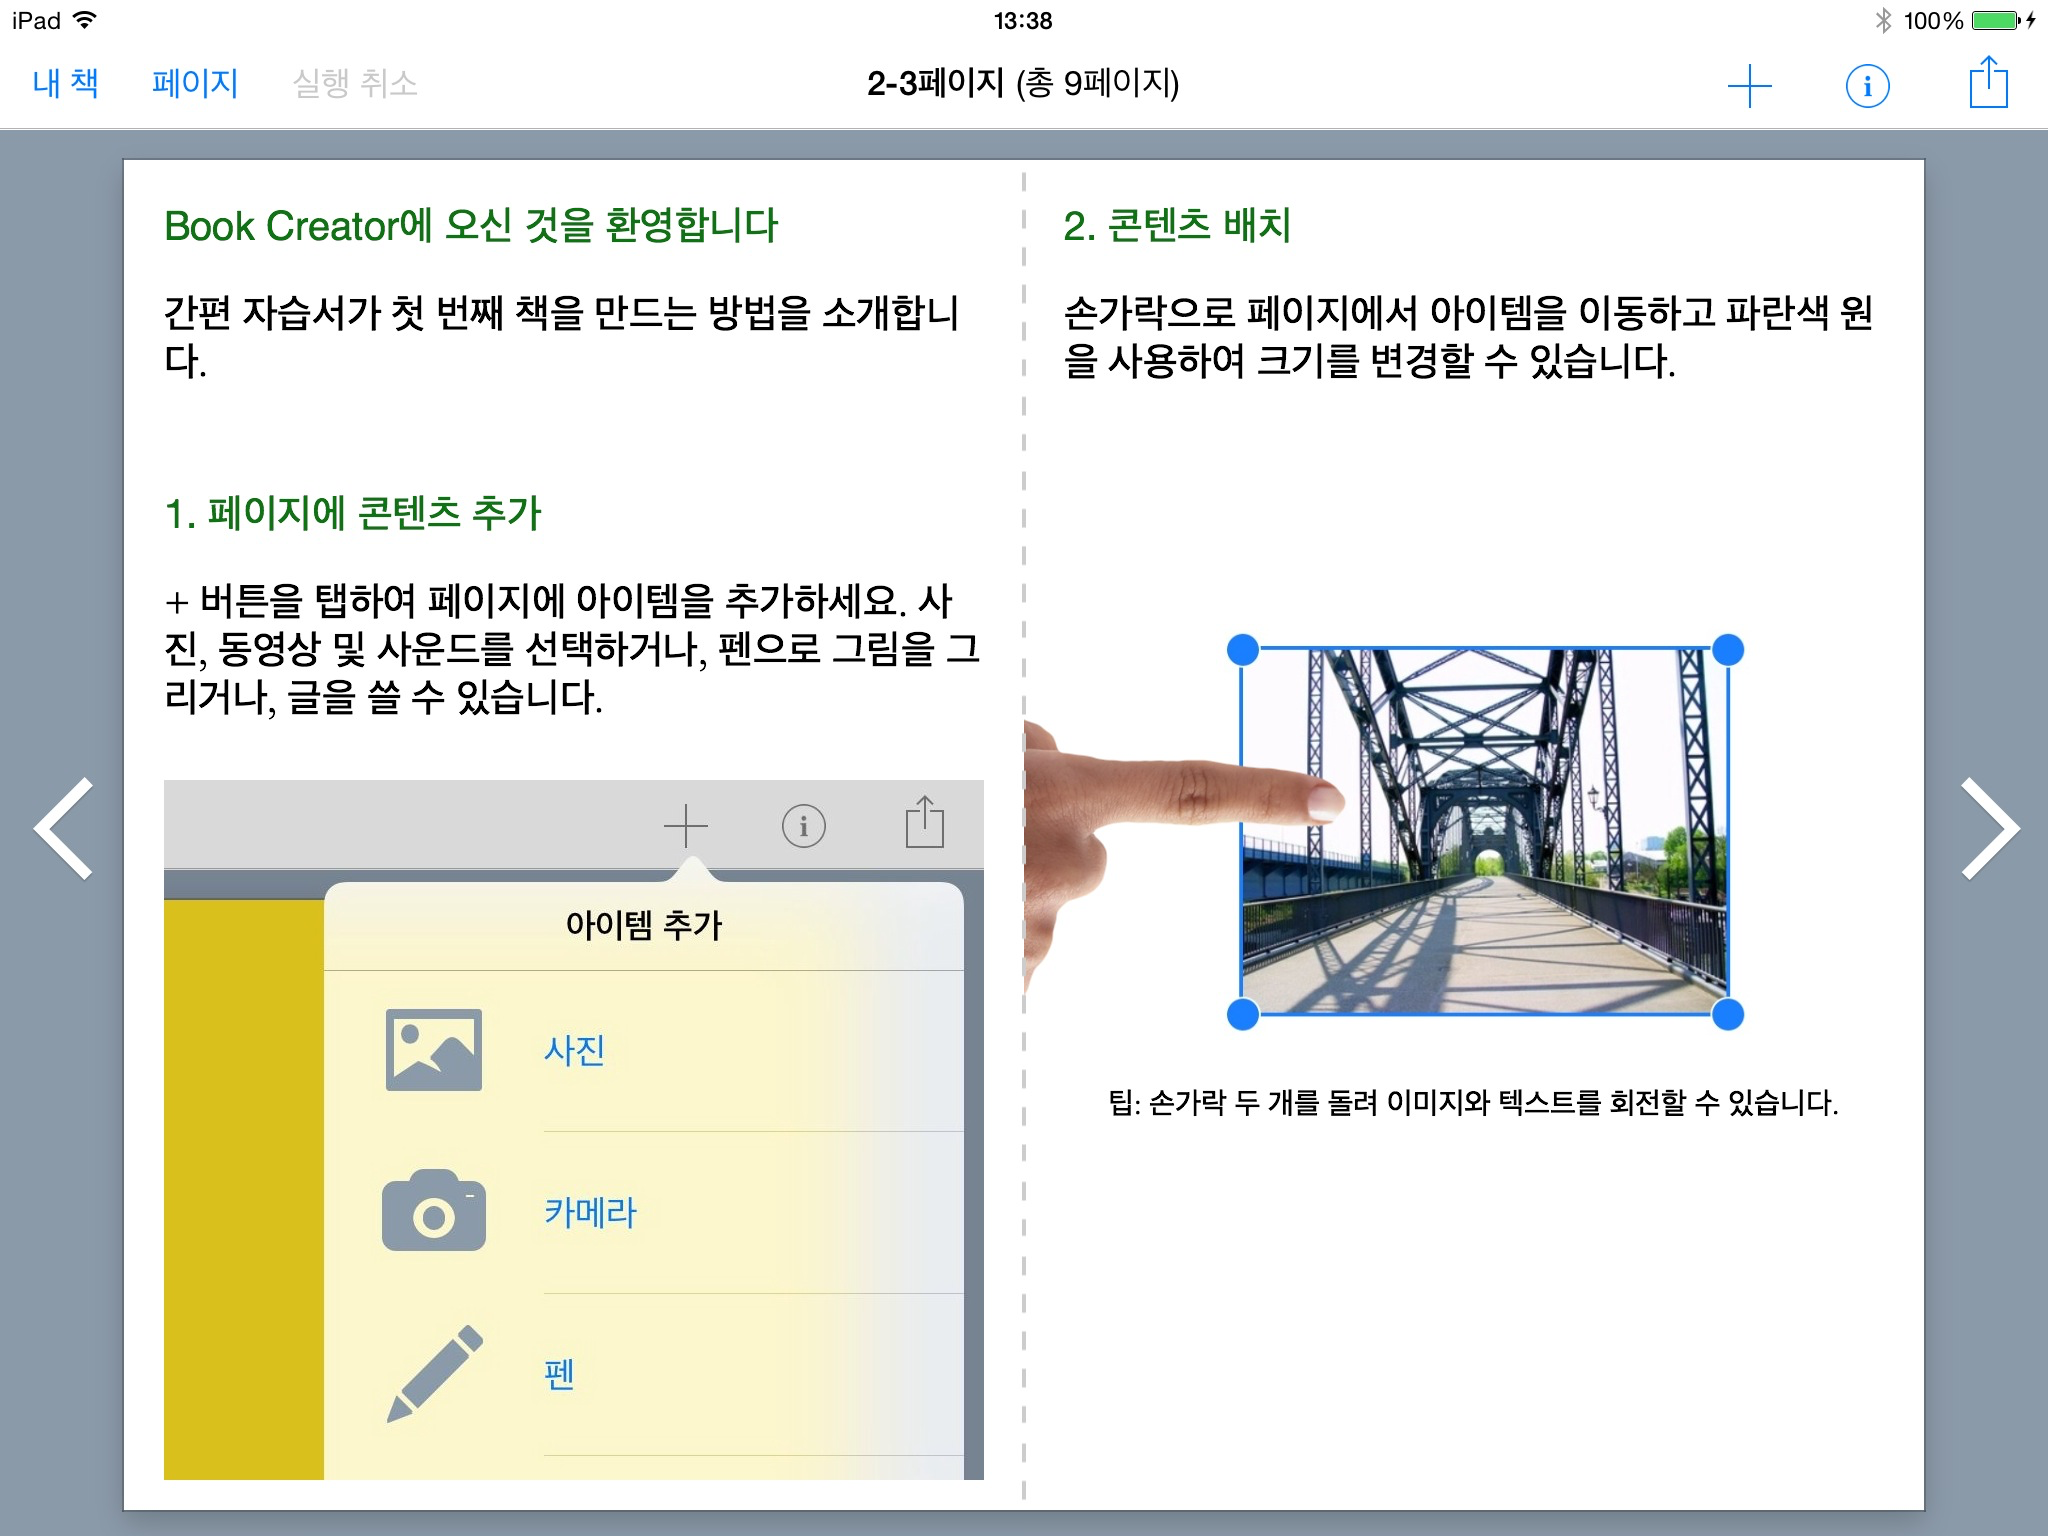Open the info inspector icon in the top toolbar
The image size is (2048, 1536).
point(1867,86)
